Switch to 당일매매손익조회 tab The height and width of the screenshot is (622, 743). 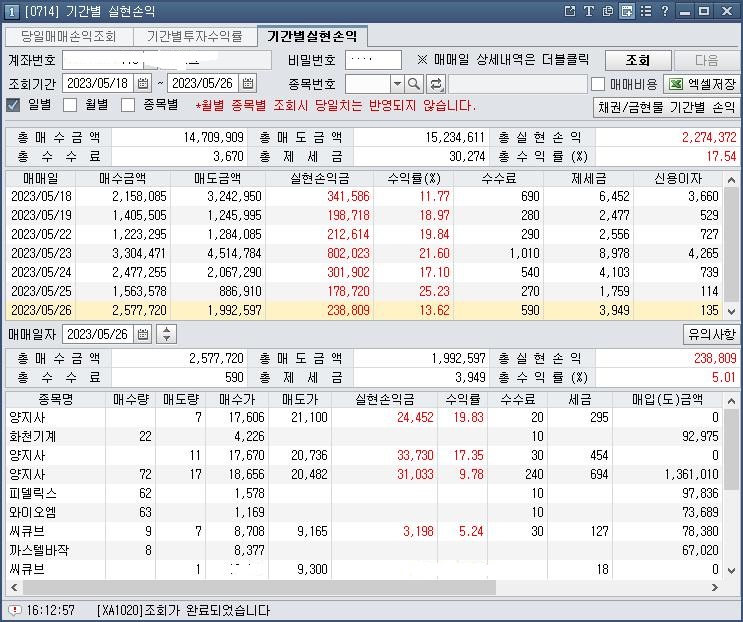click(x=69, y=36)
